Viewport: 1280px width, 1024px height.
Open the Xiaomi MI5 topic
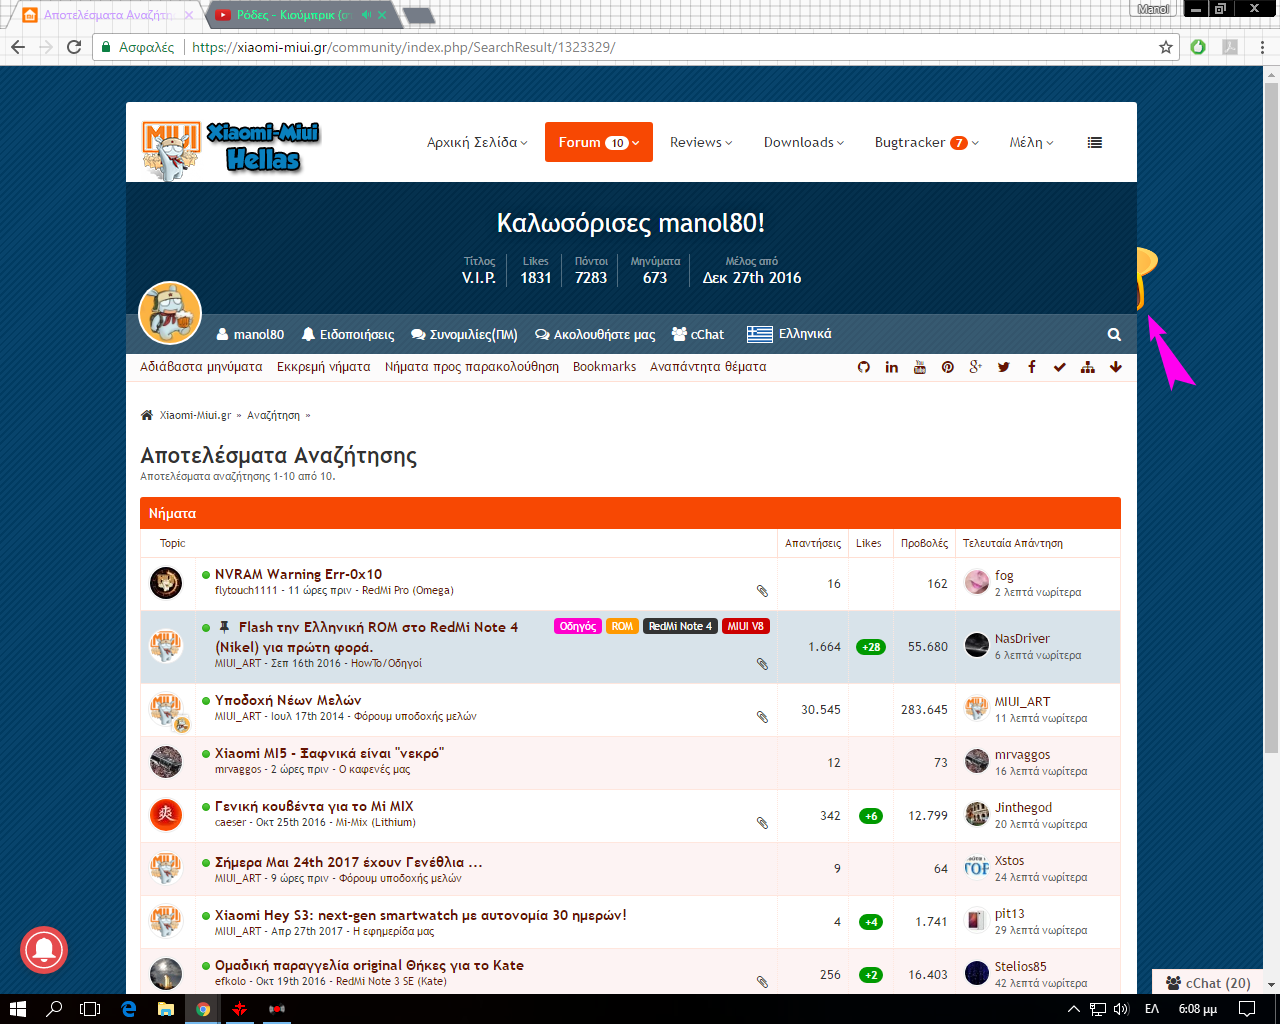[329, 753]
